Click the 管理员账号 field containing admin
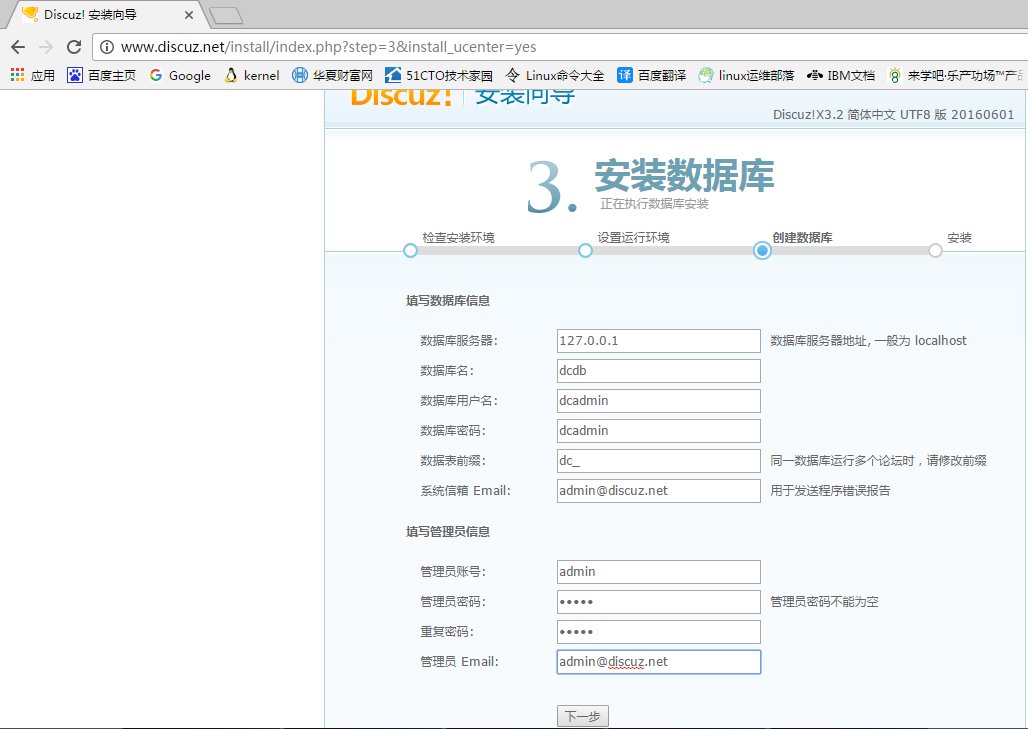Image resolution: width=1028 pixels, height=729 pixels. [659, 572]
